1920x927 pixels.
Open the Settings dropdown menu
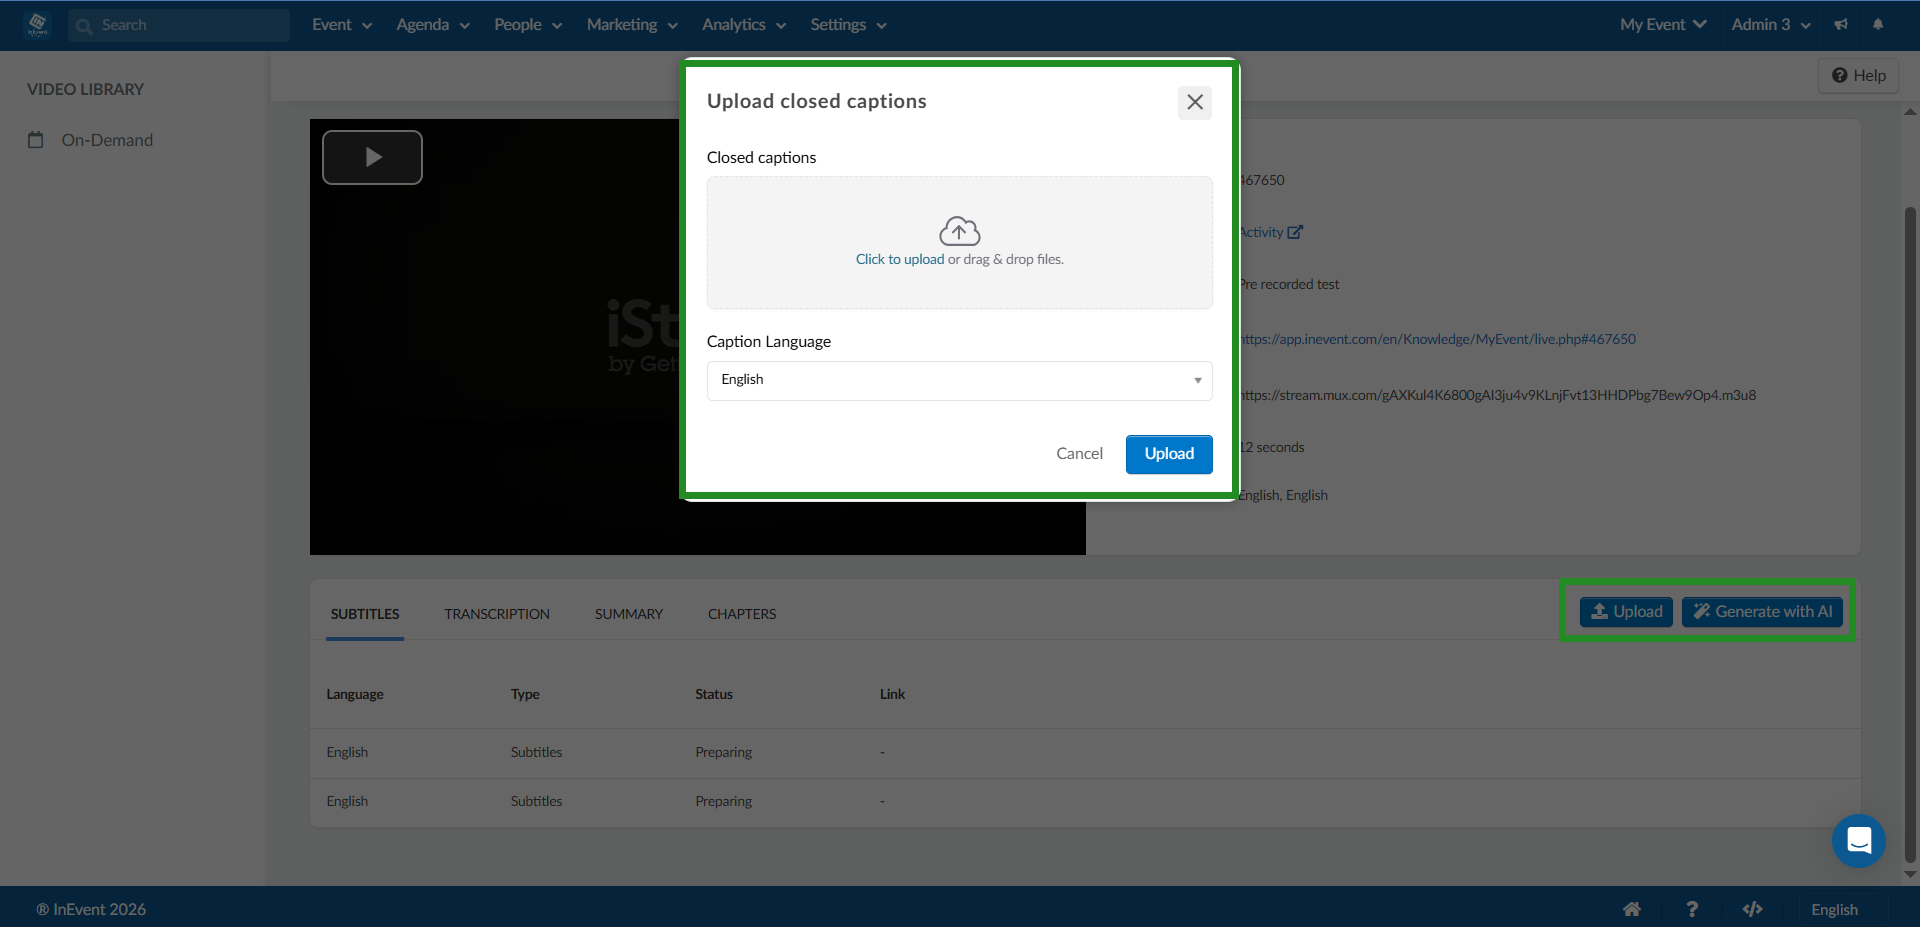(x=846, y=24)
